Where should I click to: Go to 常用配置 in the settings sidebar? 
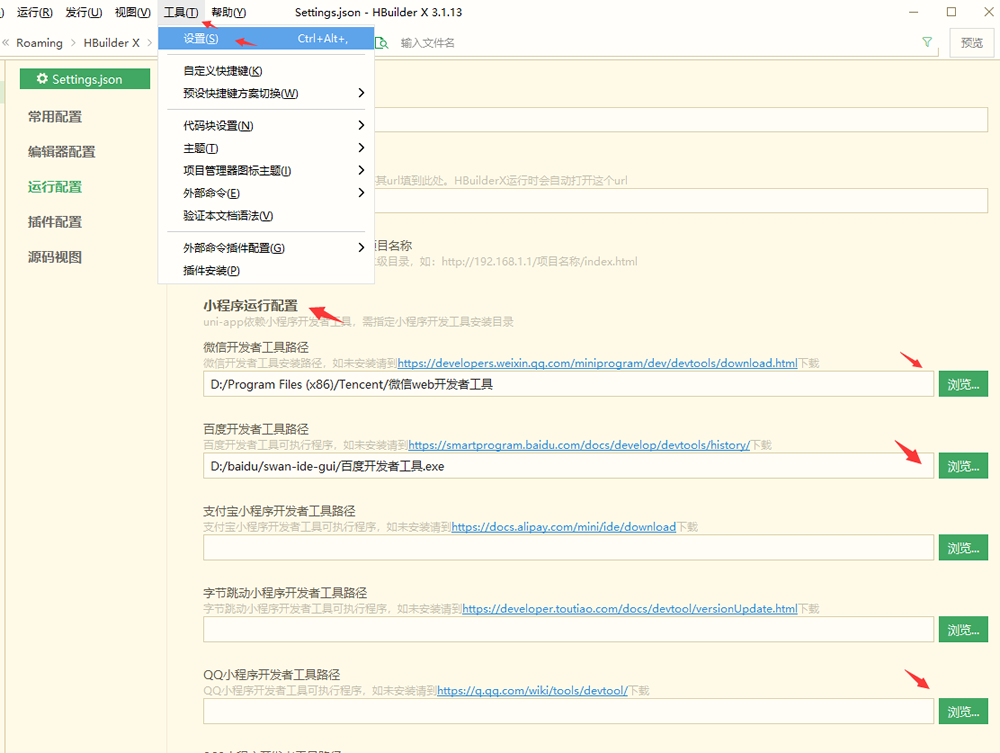coord(55,117)
